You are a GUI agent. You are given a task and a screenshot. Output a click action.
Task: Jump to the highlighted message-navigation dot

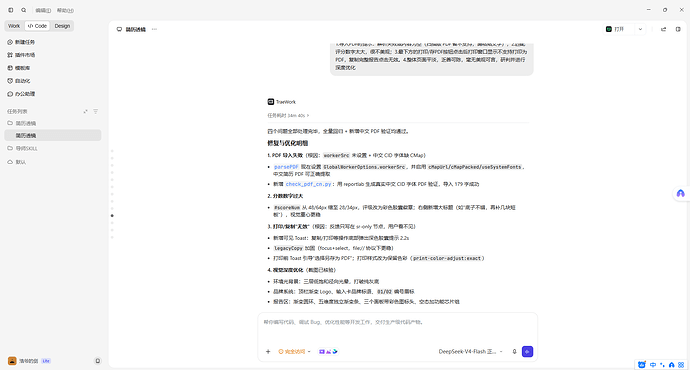(112, 216)
